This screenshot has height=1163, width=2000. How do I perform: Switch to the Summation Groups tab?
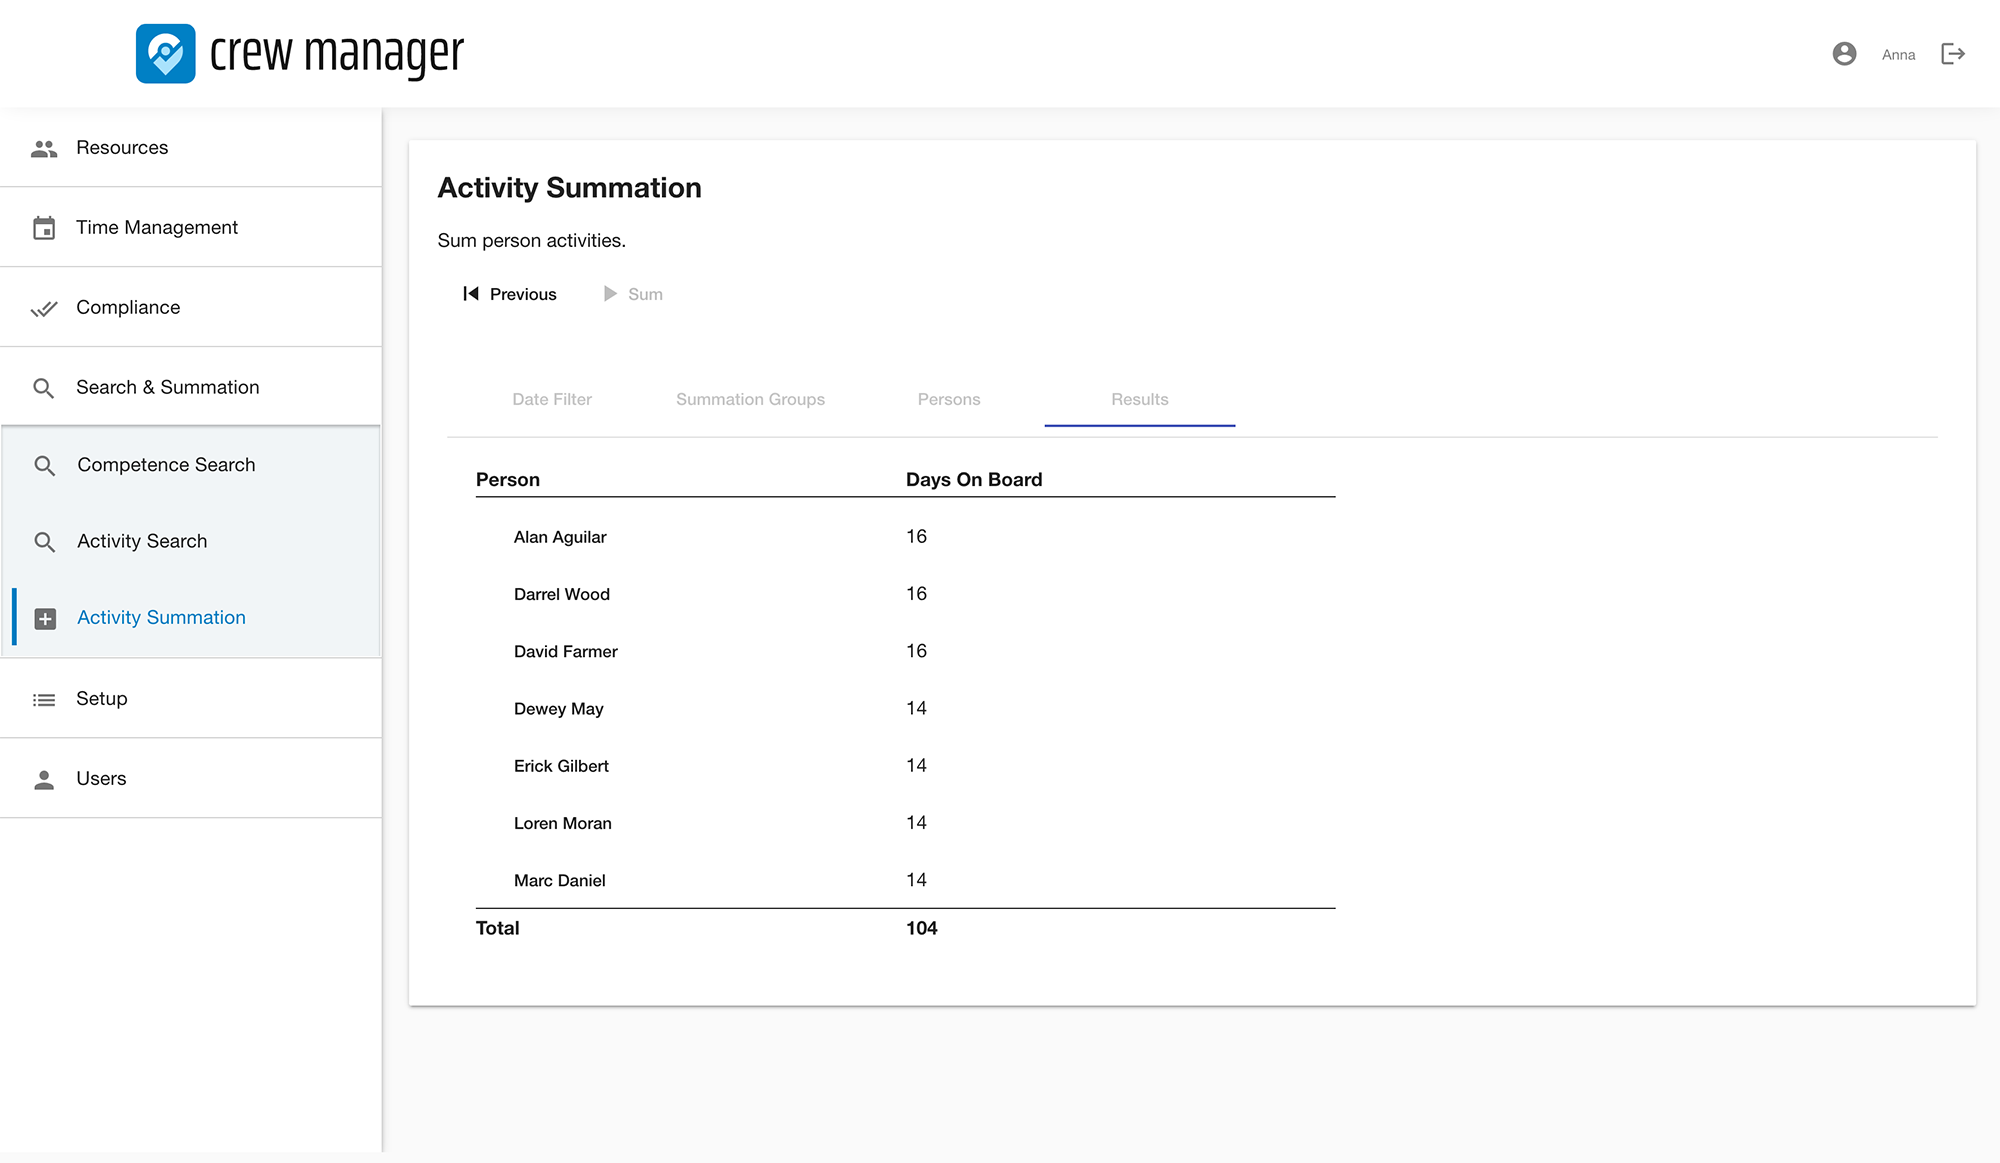click(x=750, y=399)
